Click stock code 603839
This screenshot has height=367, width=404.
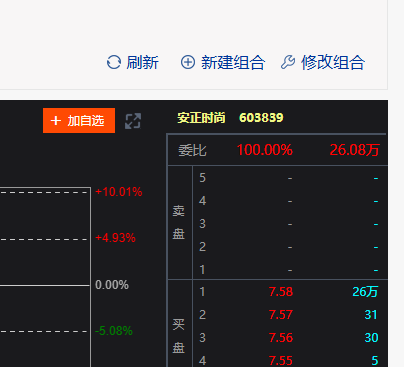click(x=261, y=118)
